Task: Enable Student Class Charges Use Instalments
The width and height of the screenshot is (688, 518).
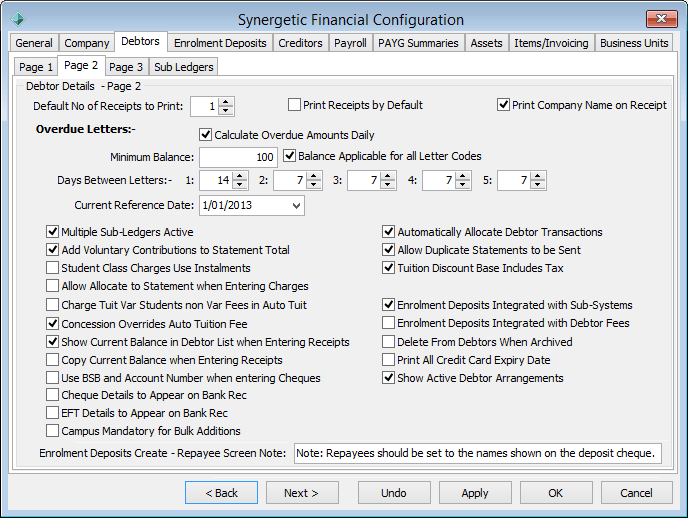Action: point(52,268)
